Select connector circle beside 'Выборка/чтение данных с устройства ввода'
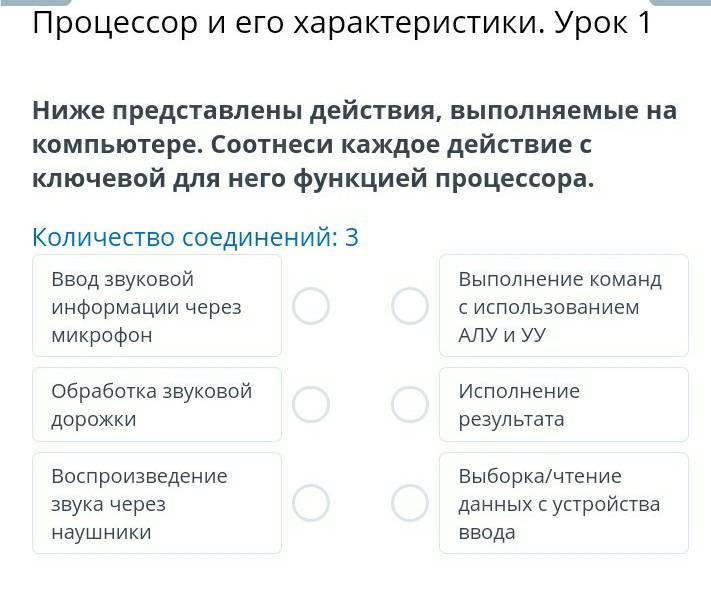This screenshot has width=711, height=603. coord(409,503)
